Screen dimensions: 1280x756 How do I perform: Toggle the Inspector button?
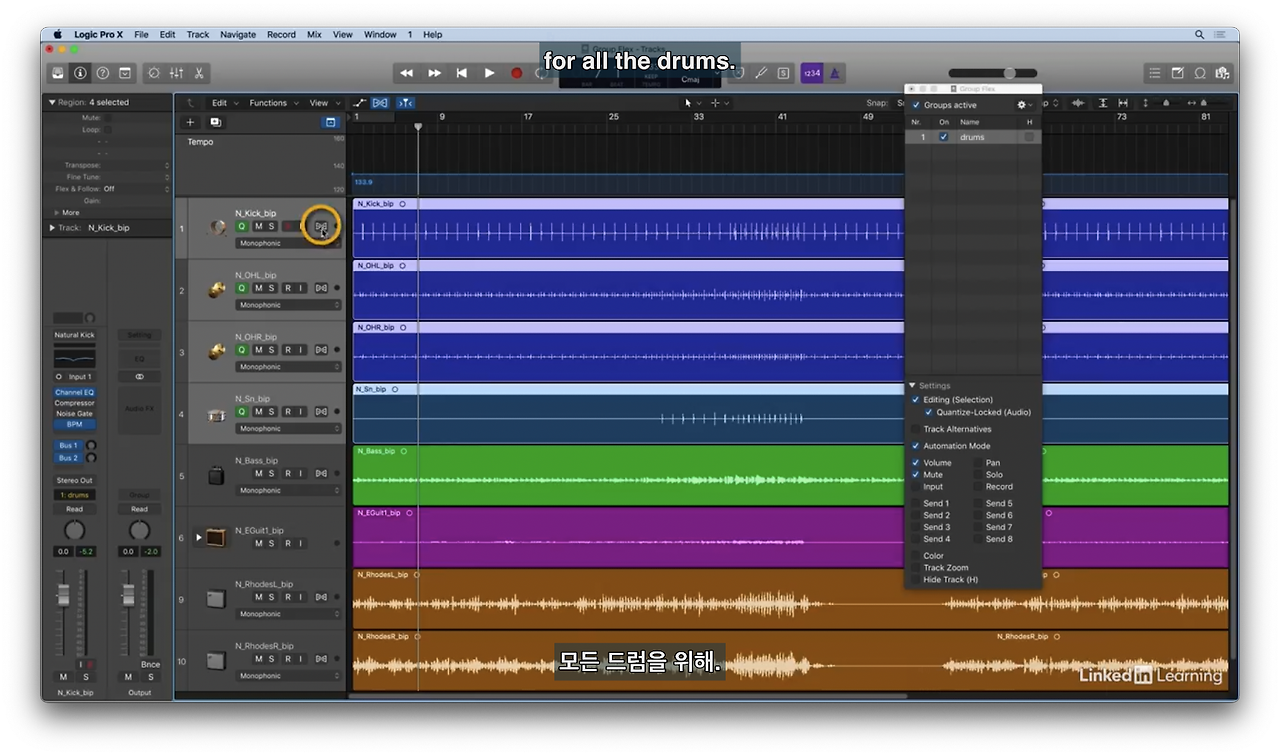click(80, 73)
